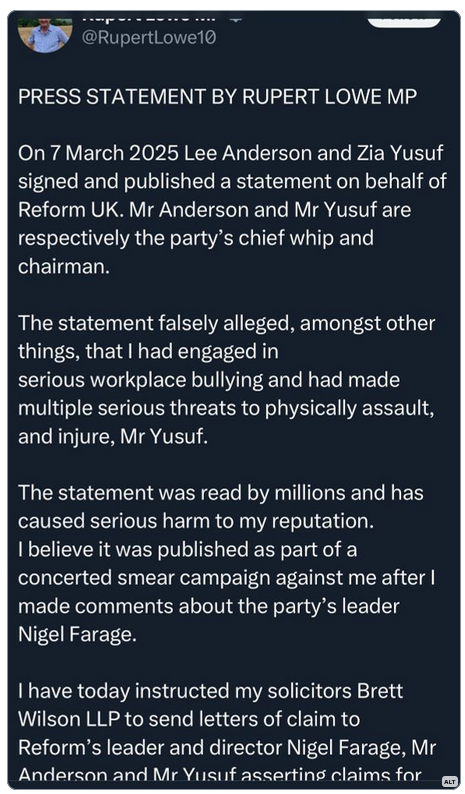
Task: Click the @RupertLowe10 handle
Action: pos(149,38)
